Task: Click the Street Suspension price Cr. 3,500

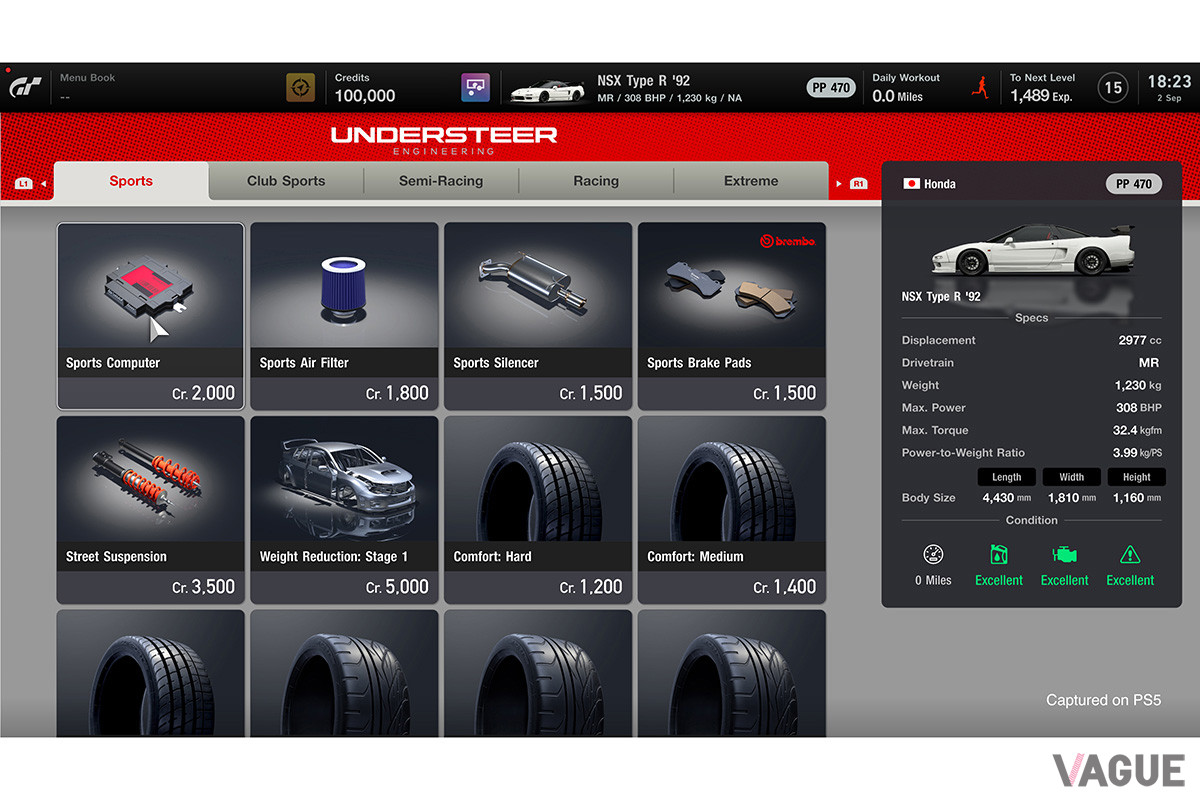Action: tap(204, 587)
